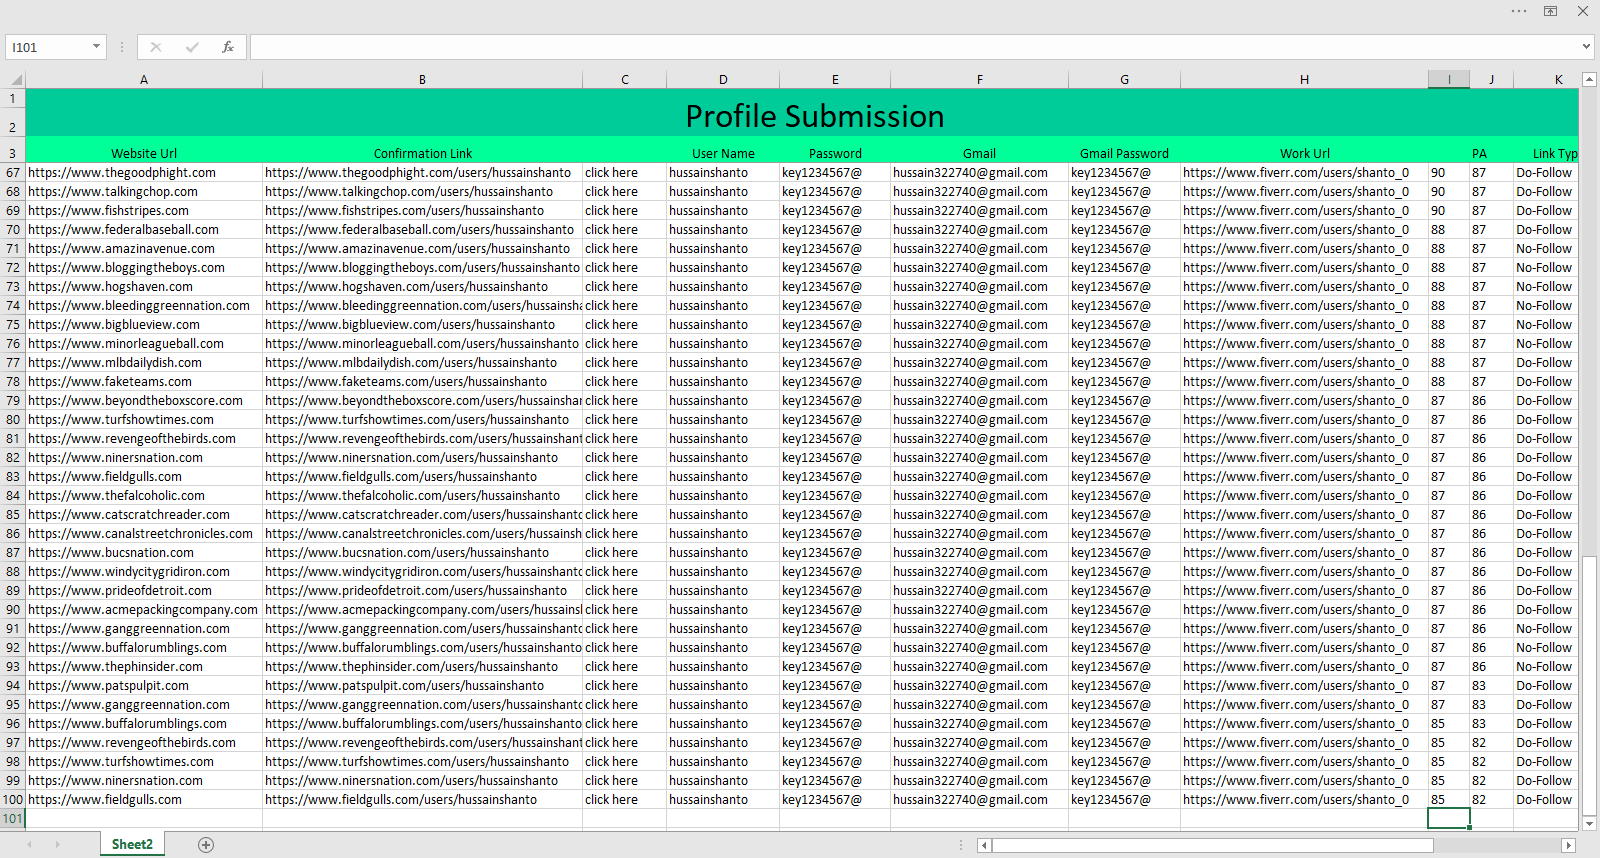
Task: Open the ellipsis menu at top right
Action: coord(1519,11)
